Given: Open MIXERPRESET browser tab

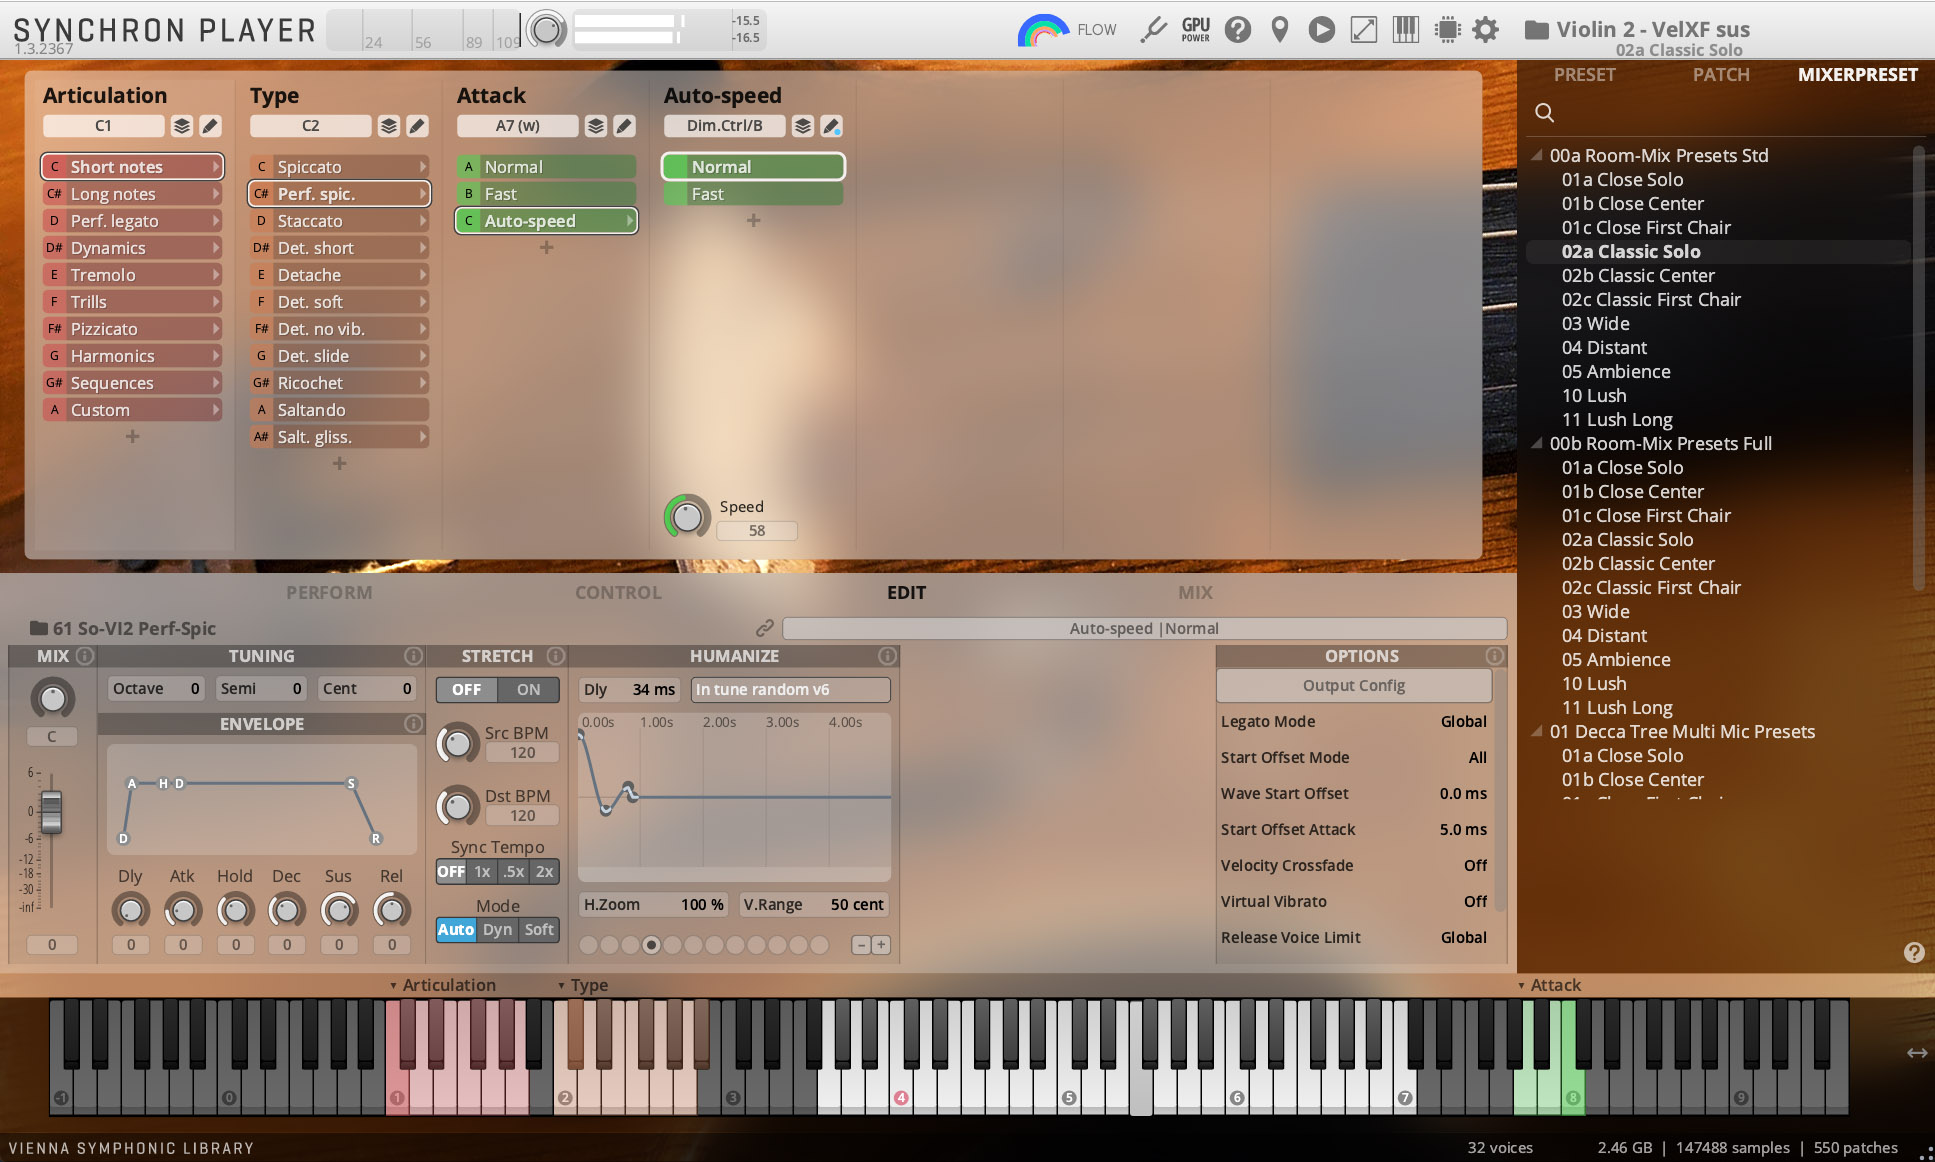Looking at the screenshot, I should [1857, 75].
